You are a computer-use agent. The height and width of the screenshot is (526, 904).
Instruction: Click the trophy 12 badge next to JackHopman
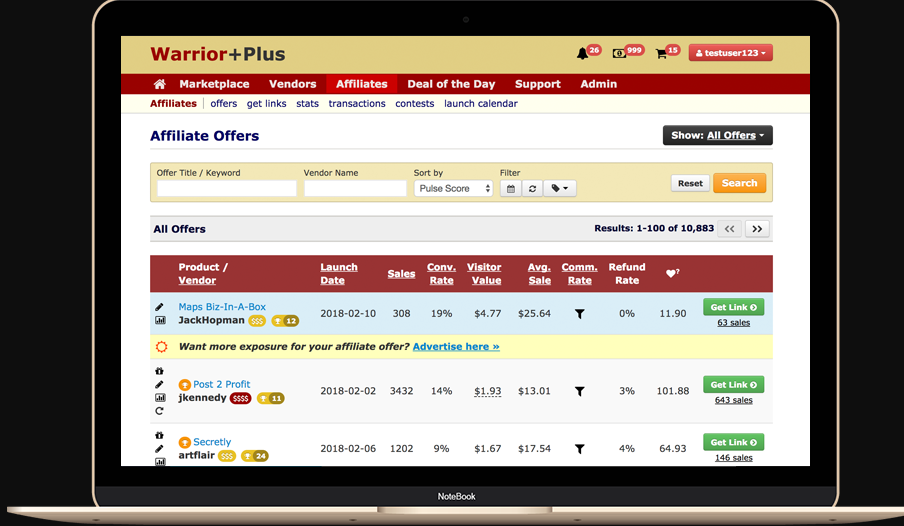[285, 321]
